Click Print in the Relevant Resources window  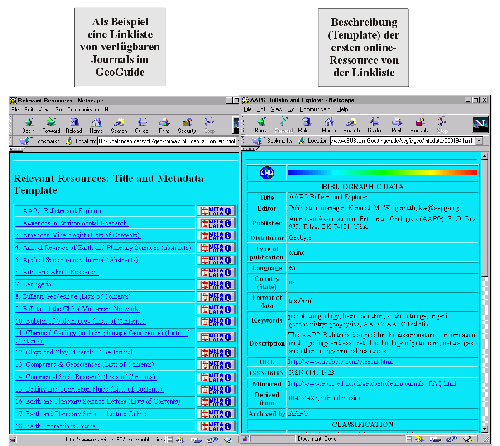pos(164,126)
